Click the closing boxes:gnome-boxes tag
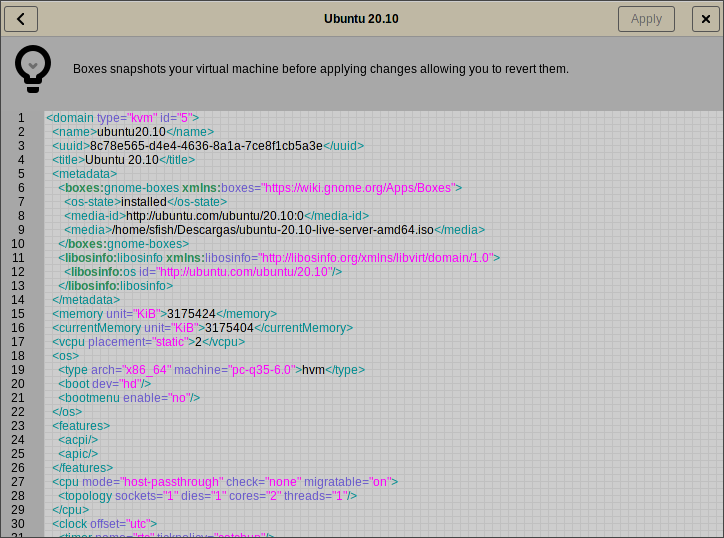Image resolution: width=724 pixels, height=538 pixels. tap(124, 244)
